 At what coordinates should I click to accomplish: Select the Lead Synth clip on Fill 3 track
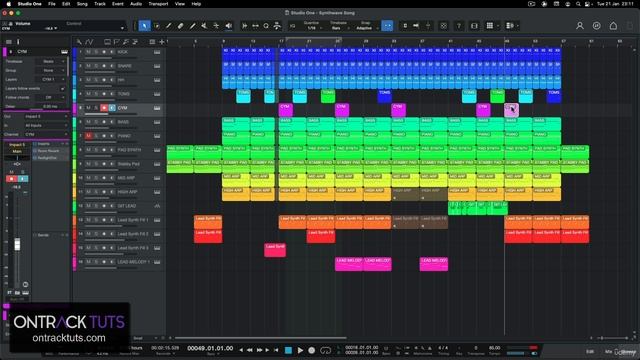[x=275, y=250]
